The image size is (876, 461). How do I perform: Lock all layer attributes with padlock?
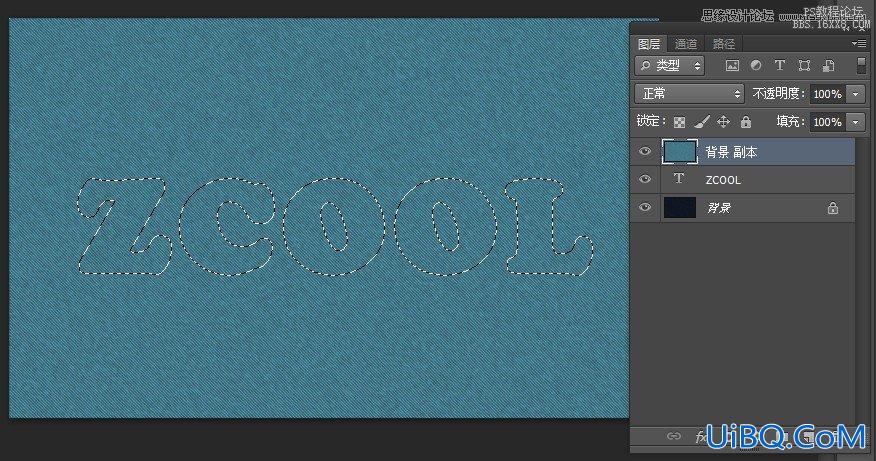(x=746, y=122)
